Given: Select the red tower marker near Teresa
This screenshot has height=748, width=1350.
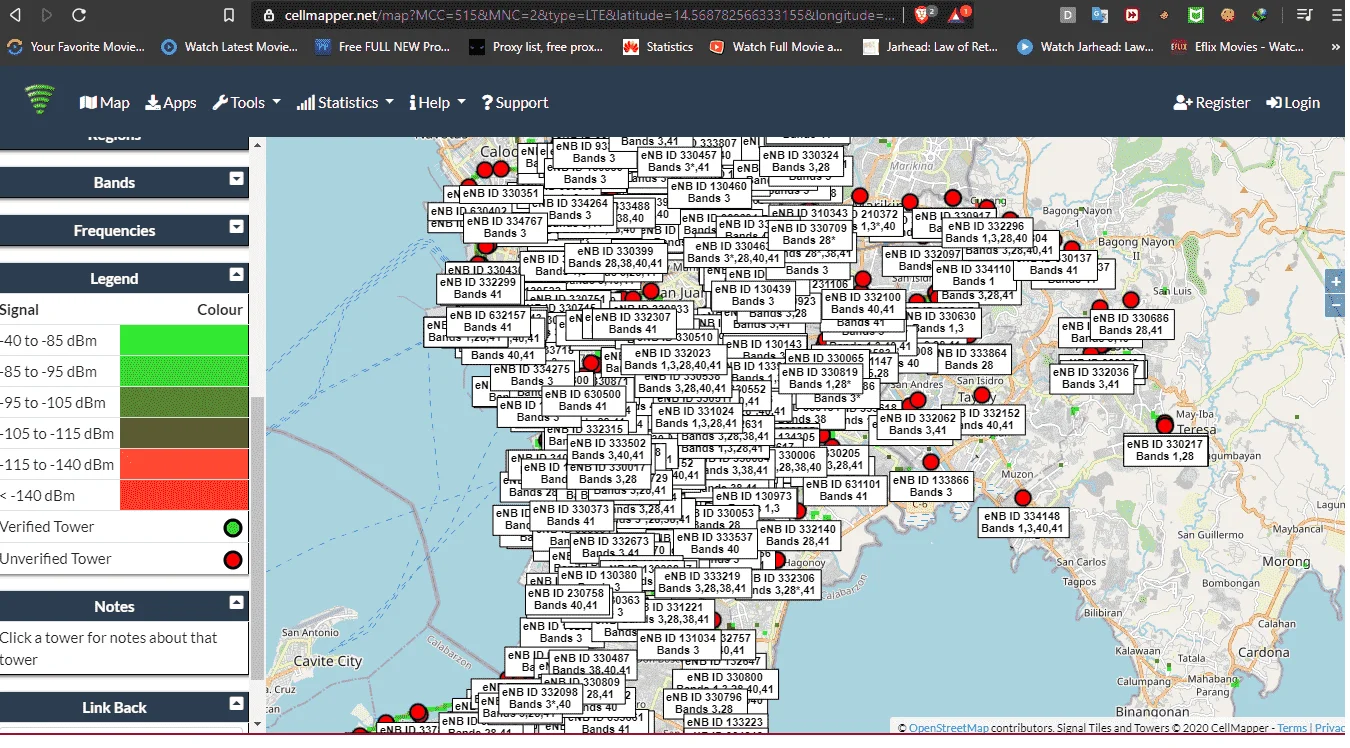Looking at the screenshot, I should (x=1164, y=425).
